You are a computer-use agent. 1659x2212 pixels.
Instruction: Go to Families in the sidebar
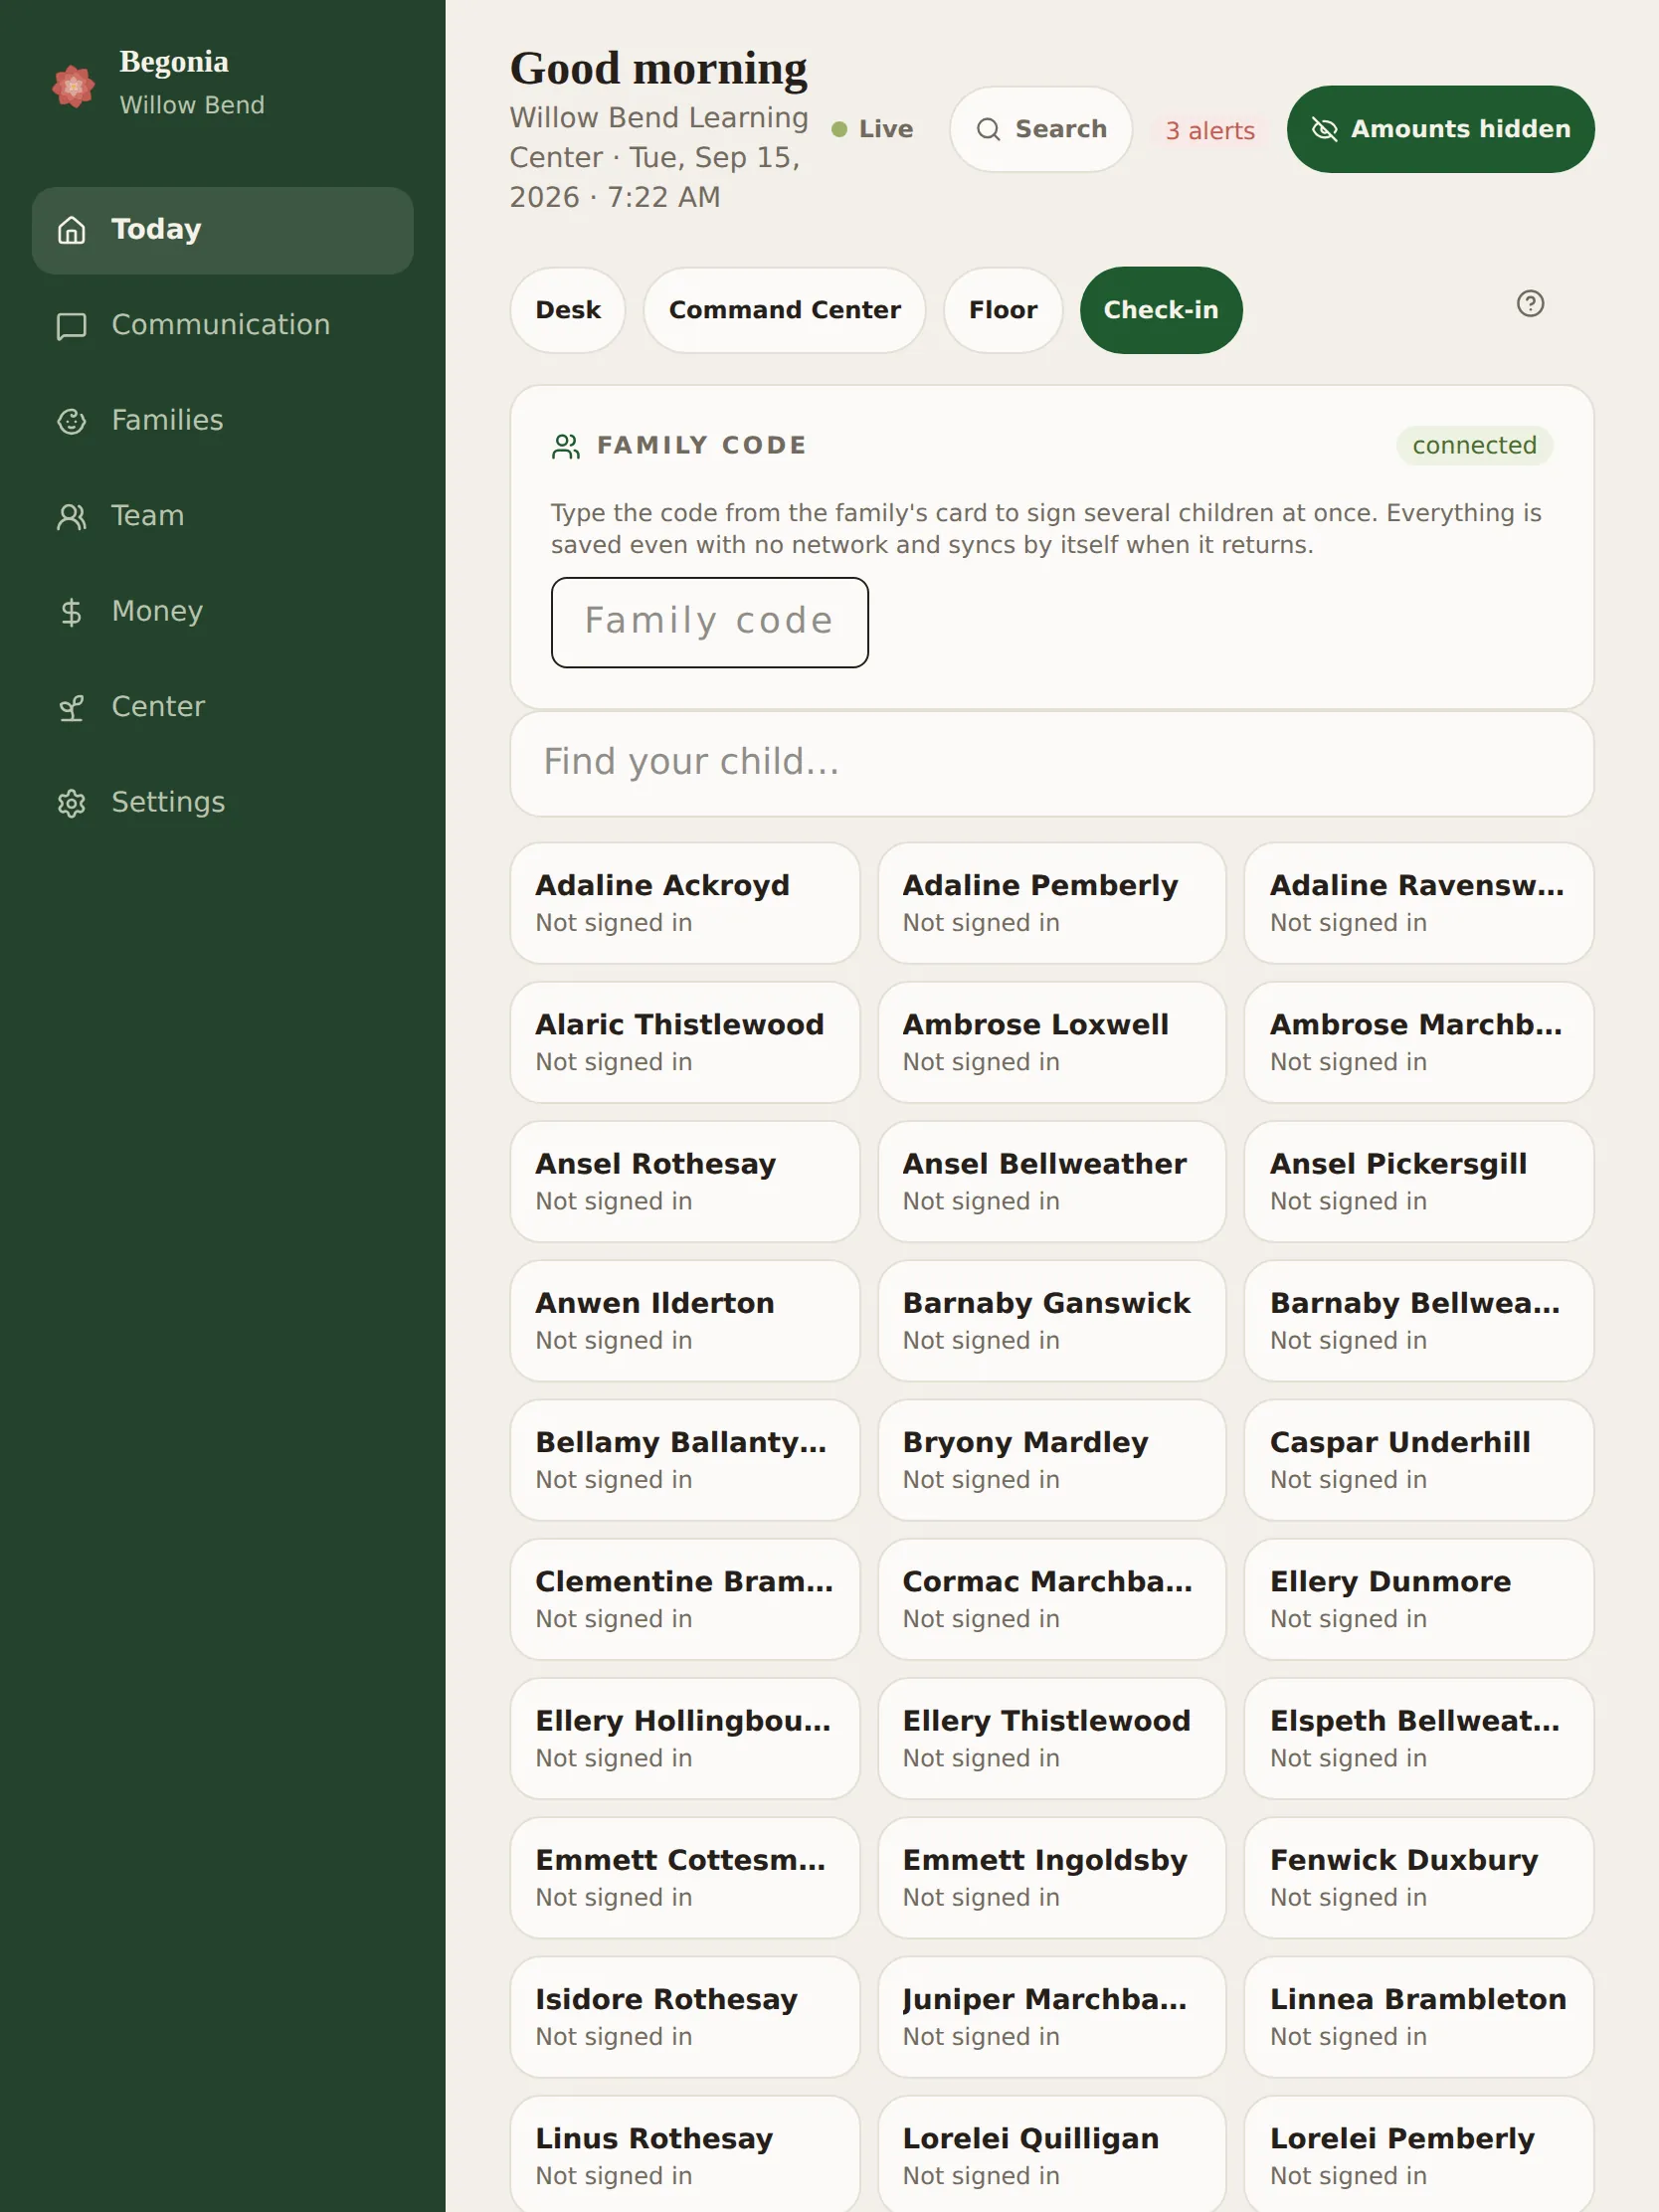222,421
